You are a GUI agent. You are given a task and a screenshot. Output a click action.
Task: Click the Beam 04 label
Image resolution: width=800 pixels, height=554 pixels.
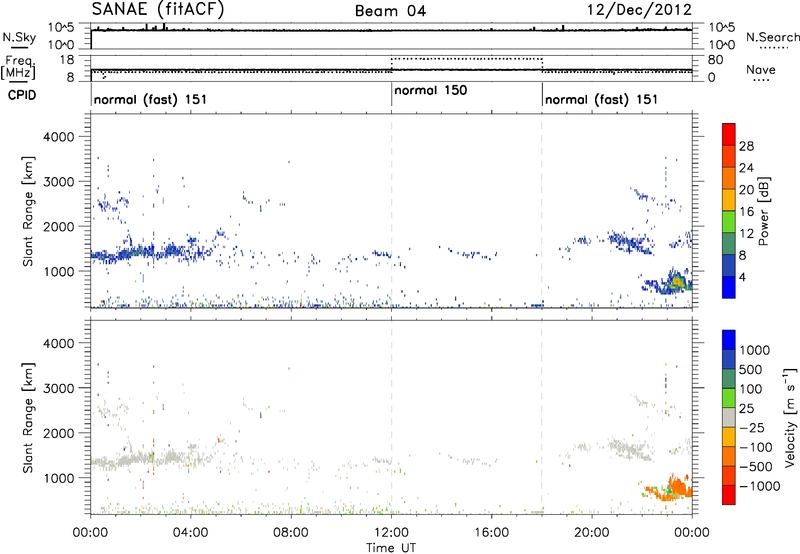pyautogui.click(x=390, y=11)
